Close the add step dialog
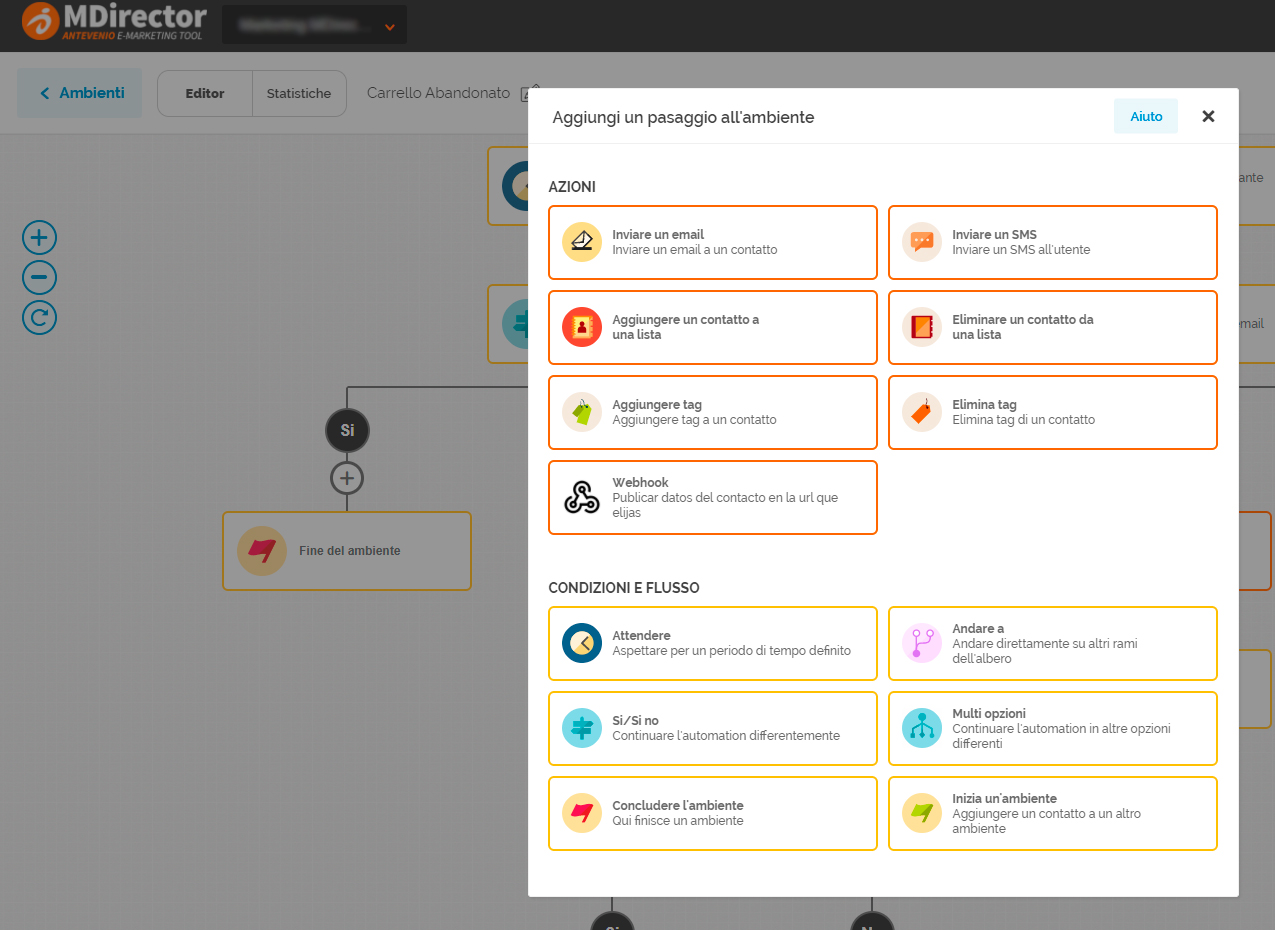The width and height of the screenshot is (1275, 930). point(1208,117)
